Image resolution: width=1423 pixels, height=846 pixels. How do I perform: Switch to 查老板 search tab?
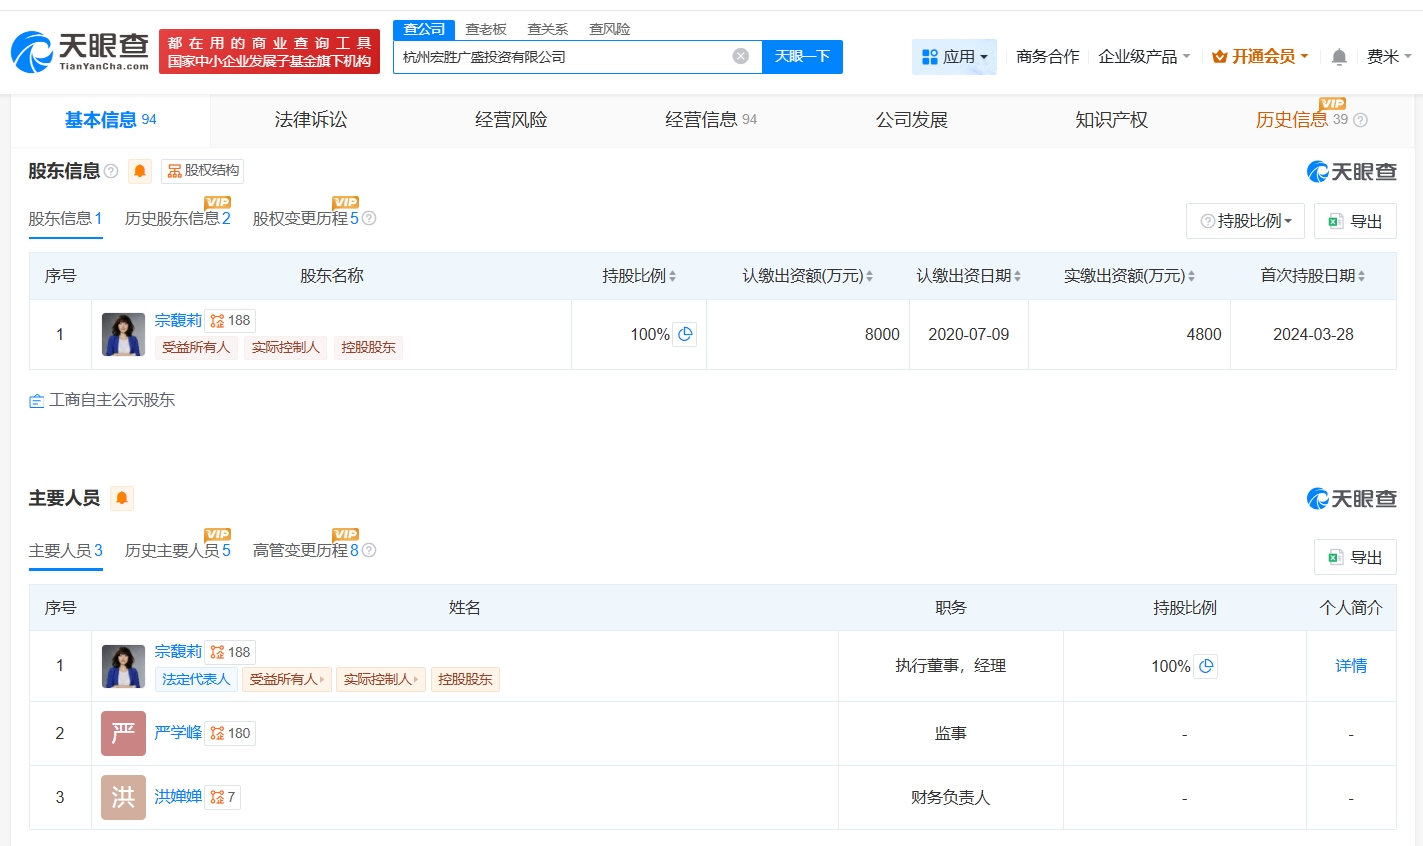pos(486,29)
